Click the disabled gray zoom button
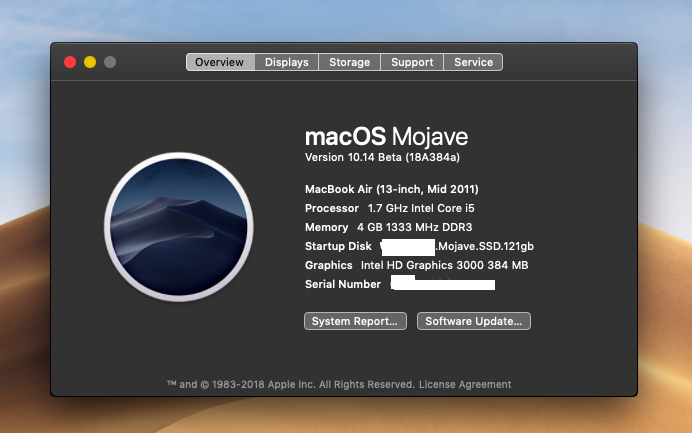Screen dimensions: 692x433 pos(110,62)
